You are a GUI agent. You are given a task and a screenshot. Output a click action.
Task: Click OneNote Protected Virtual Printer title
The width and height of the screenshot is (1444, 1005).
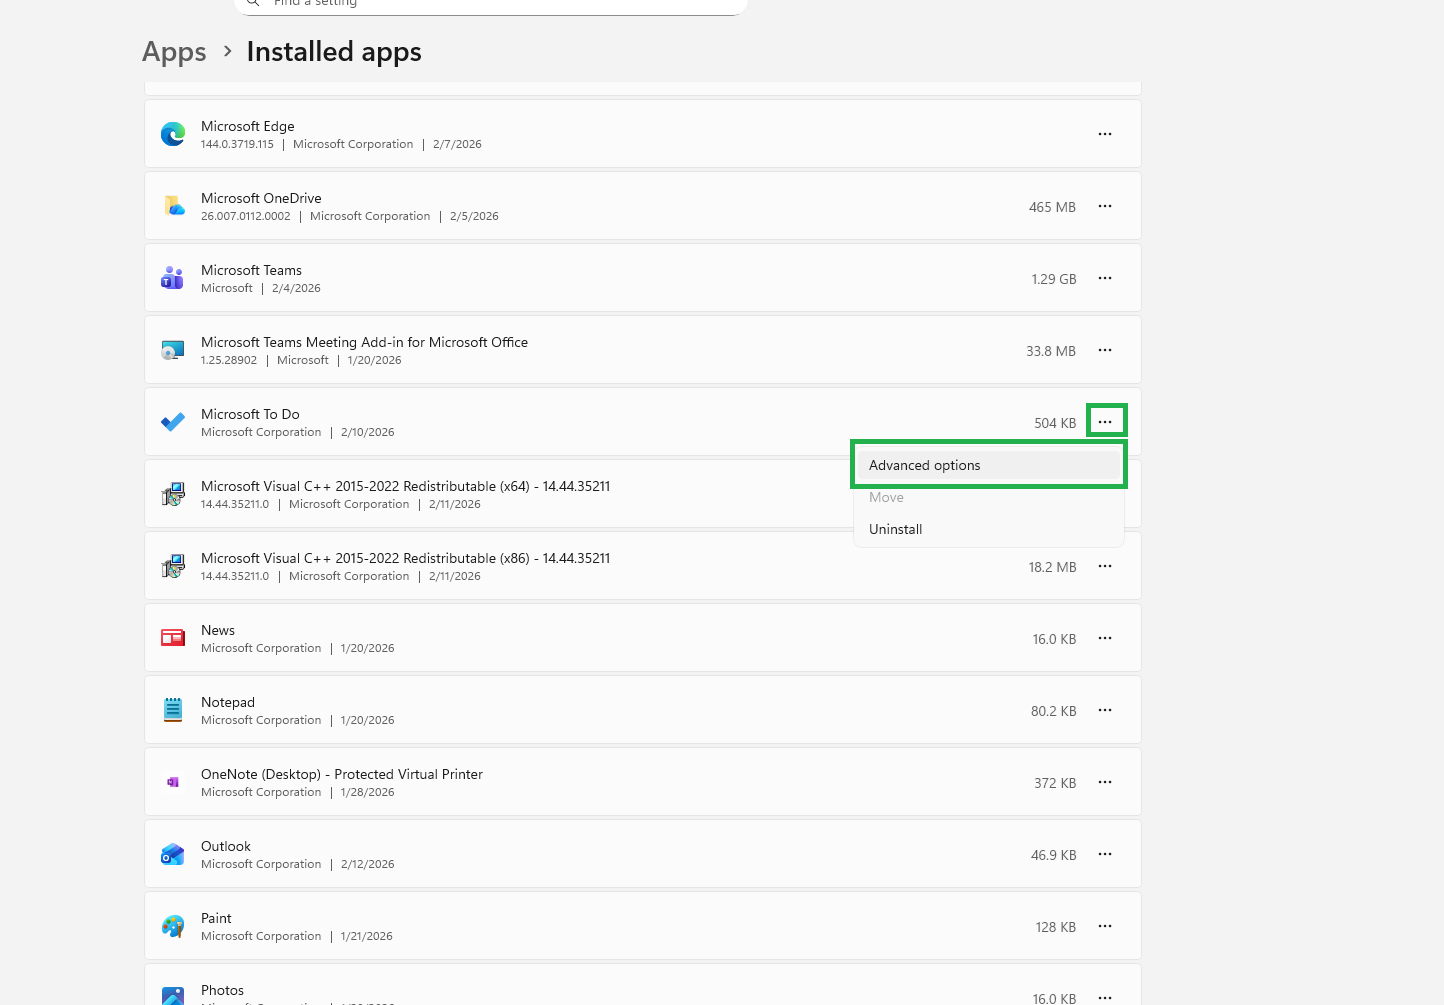click(342, 774)
